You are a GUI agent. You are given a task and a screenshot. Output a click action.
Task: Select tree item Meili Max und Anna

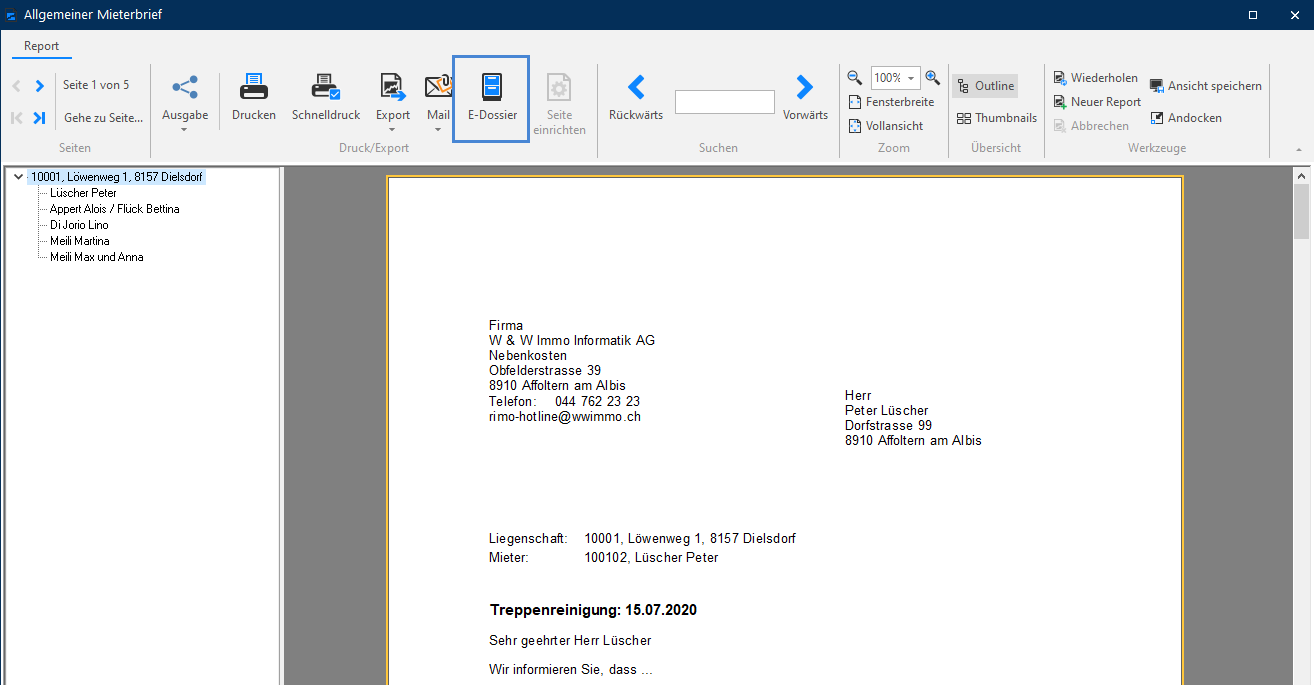coord(97,257)
